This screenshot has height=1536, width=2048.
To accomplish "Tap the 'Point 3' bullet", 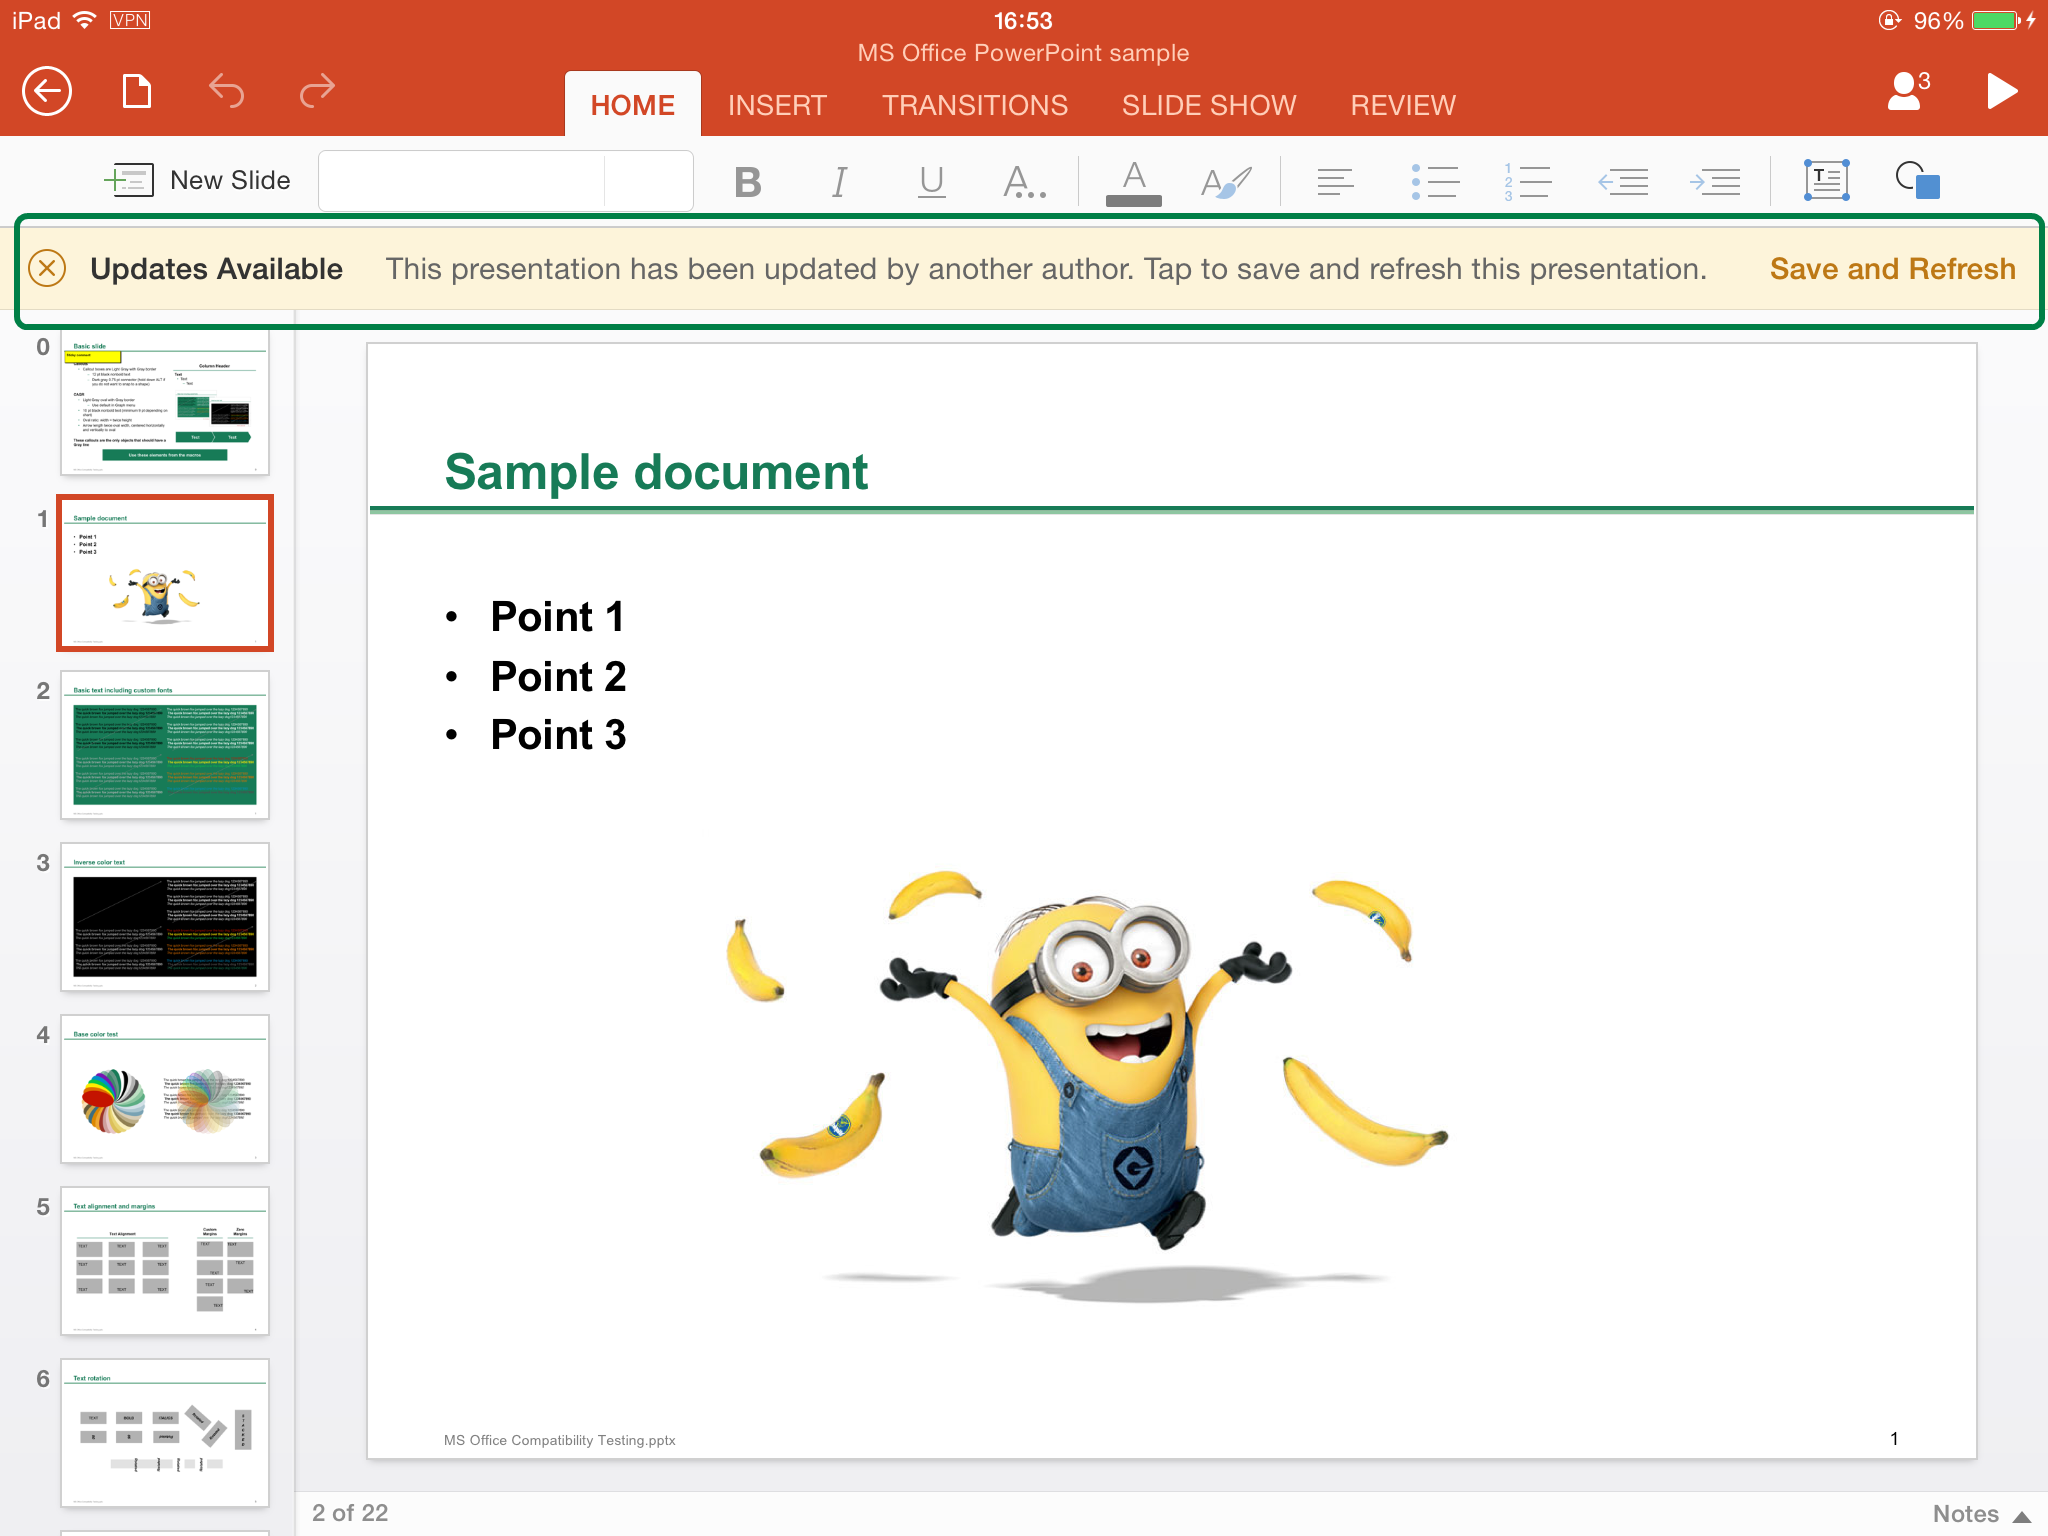I will [x=558, y=735].
